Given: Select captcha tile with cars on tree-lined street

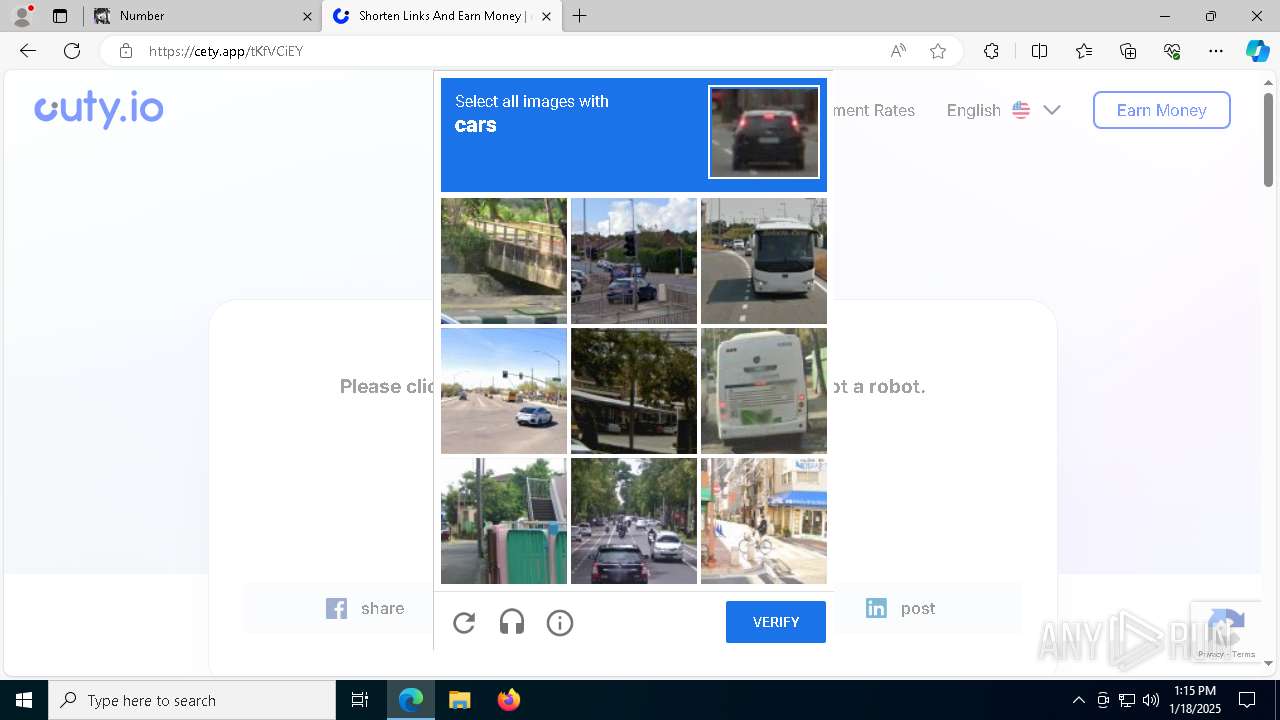Looking at the screenshot, I should tap(634, 521).
